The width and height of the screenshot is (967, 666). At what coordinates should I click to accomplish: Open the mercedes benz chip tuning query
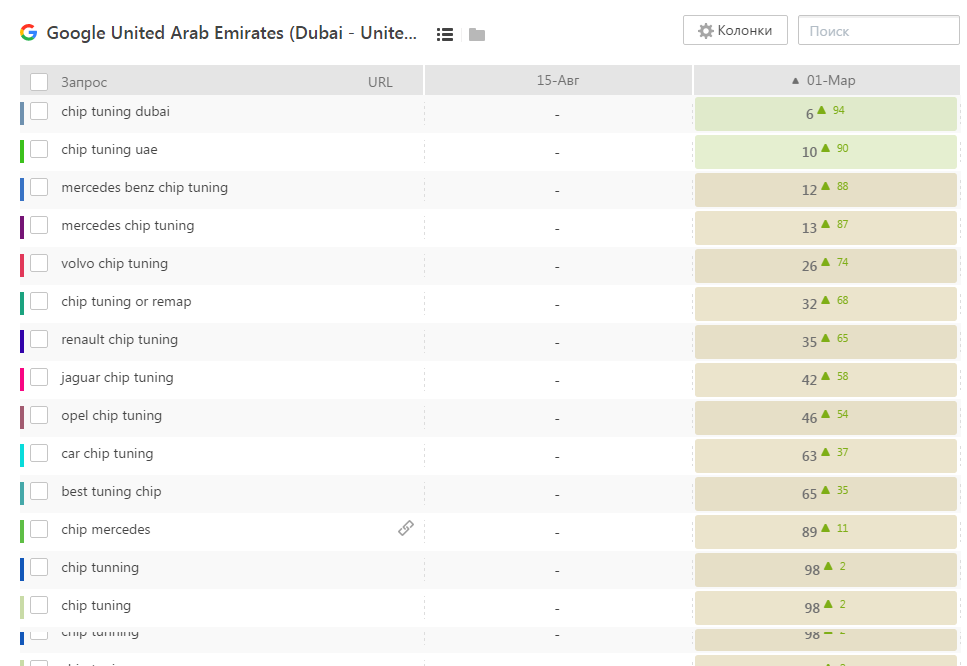point(144,187)
